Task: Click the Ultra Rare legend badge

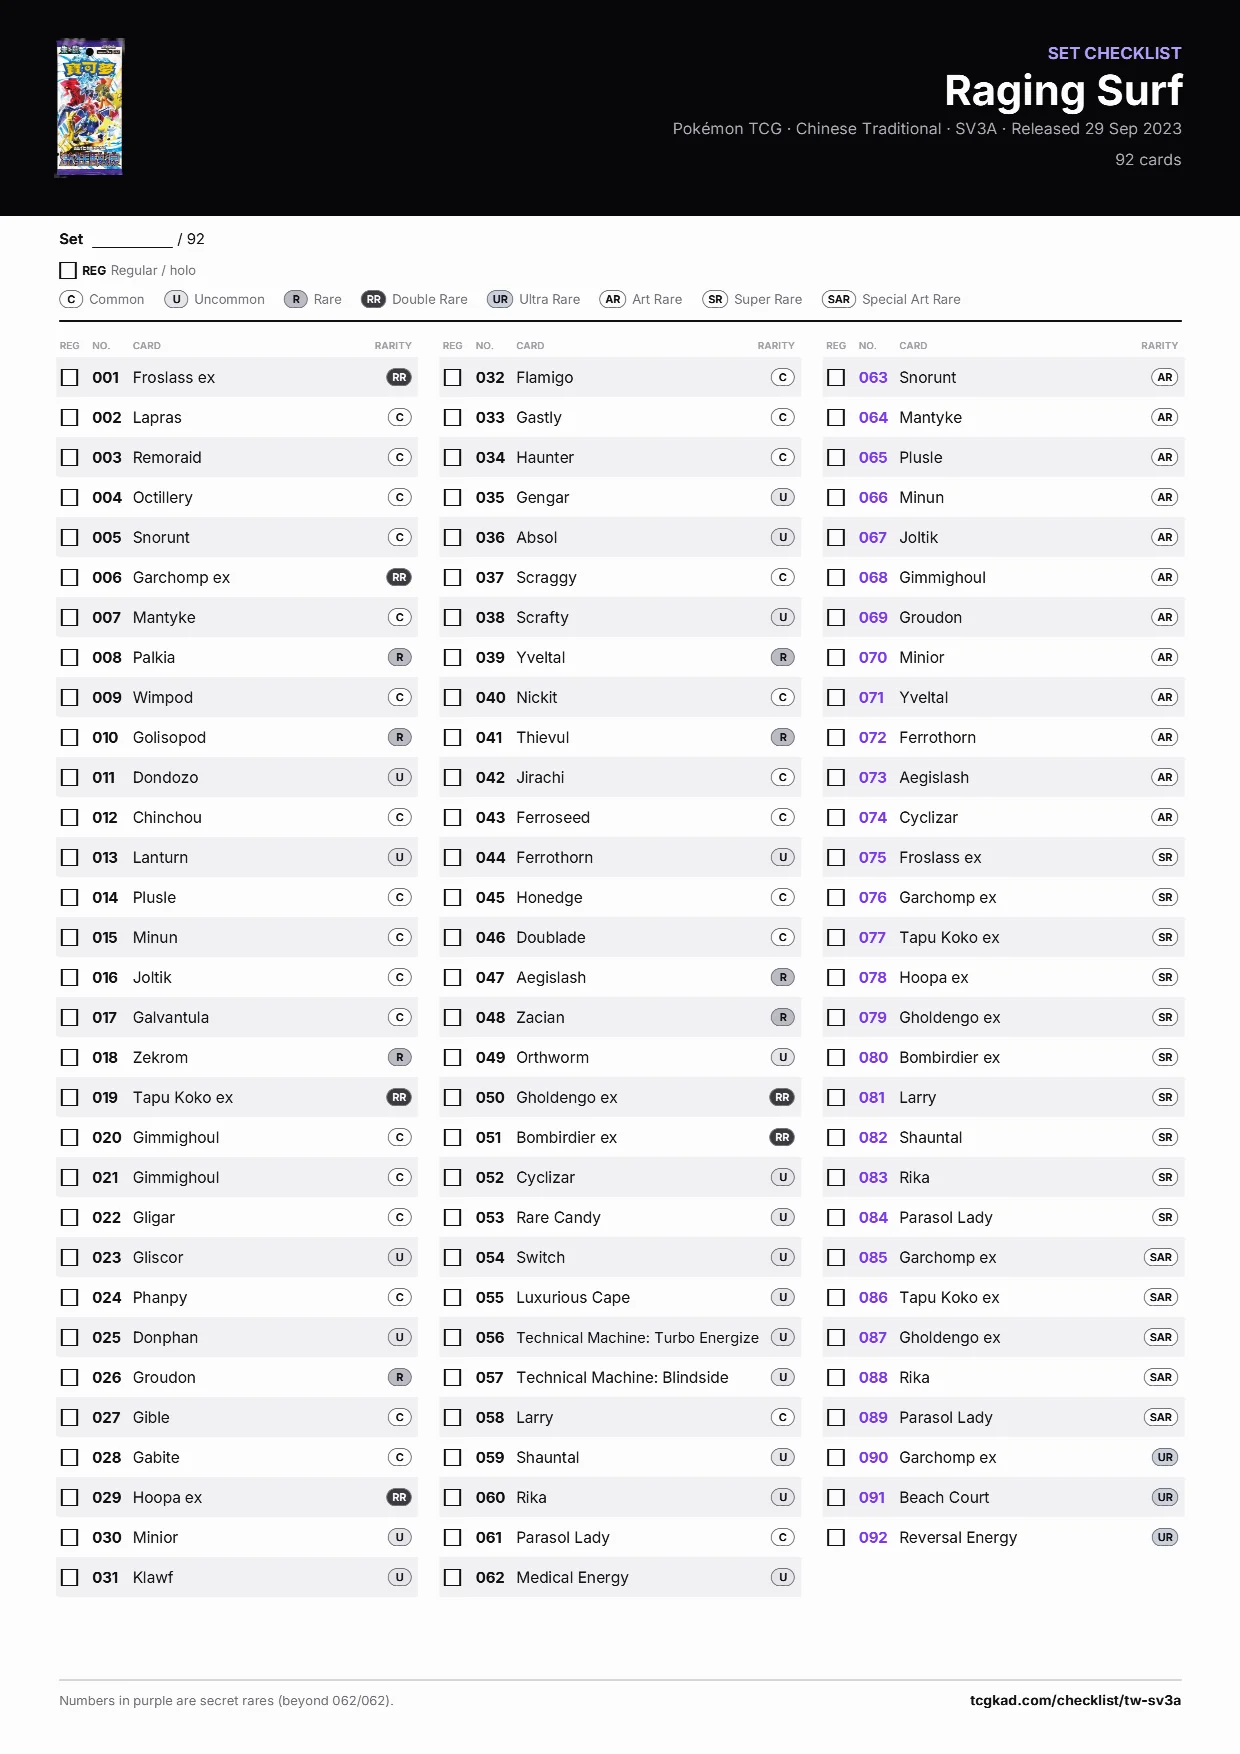Action: [500, 299]
